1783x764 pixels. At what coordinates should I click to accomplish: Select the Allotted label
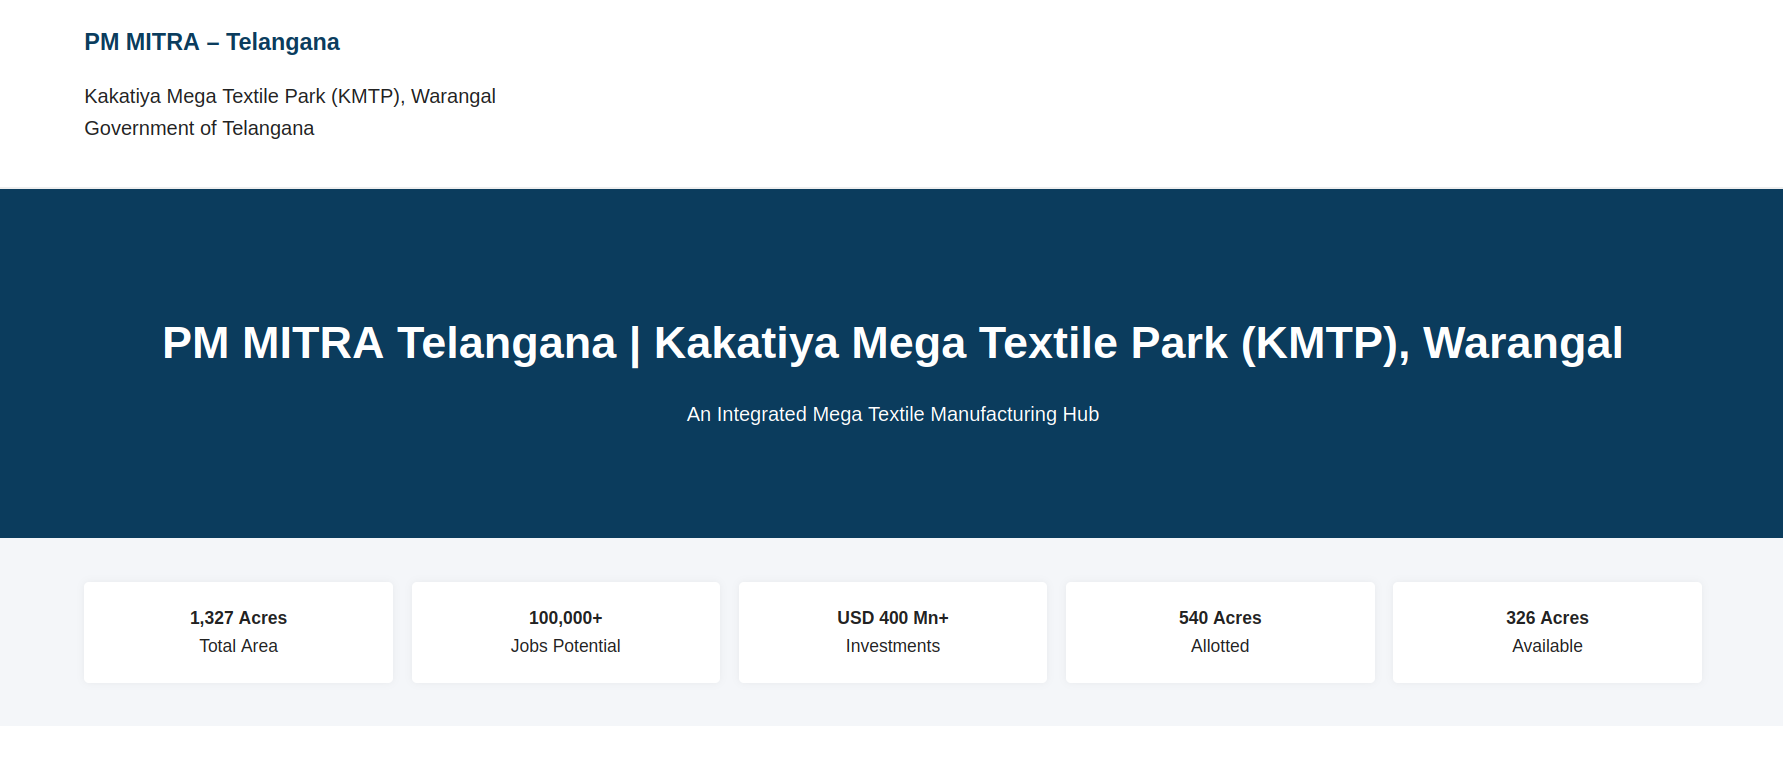[1219, 646]
